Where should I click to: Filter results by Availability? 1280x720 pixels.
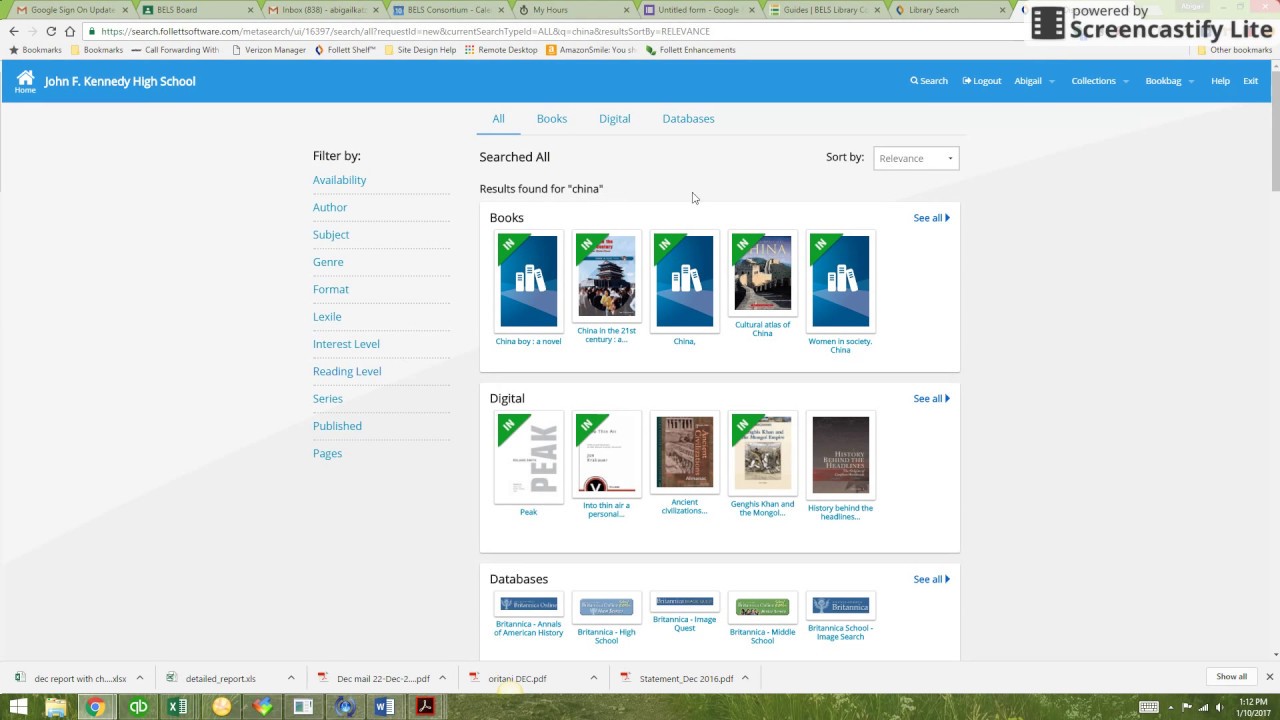click(x=340, y=180)
